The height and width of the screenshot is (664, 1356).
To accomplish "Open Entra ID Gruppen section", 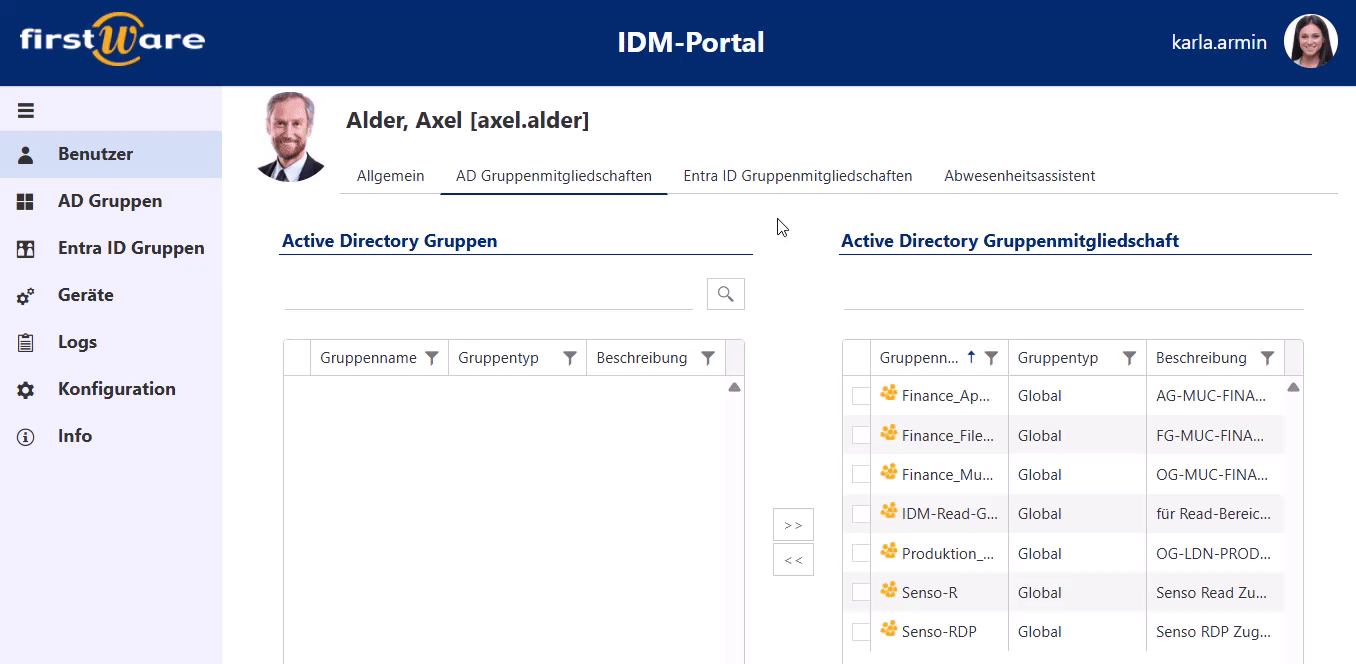I will 25,247.
